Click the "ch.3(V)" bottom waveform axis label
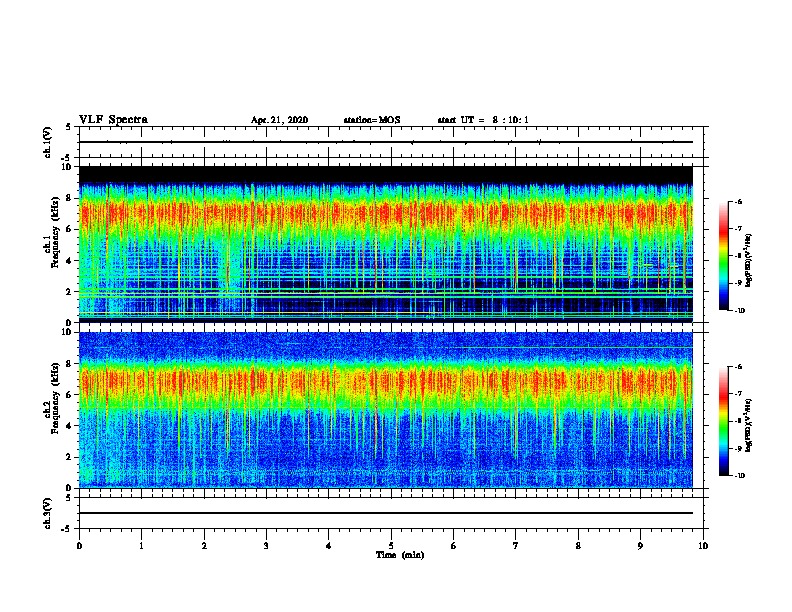The image size is (792, 612). (x=48, y=514)
